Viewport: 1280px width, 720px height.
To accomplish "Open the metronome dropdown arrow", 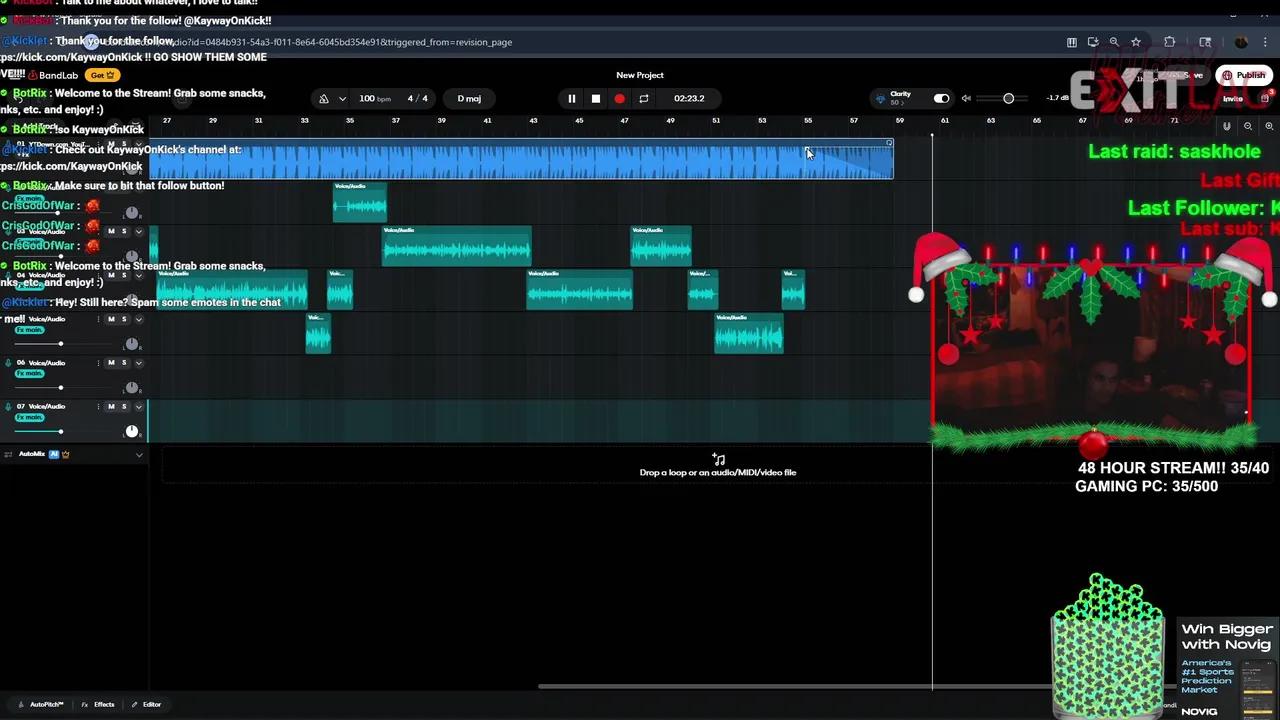I will (x=342, y=98).
